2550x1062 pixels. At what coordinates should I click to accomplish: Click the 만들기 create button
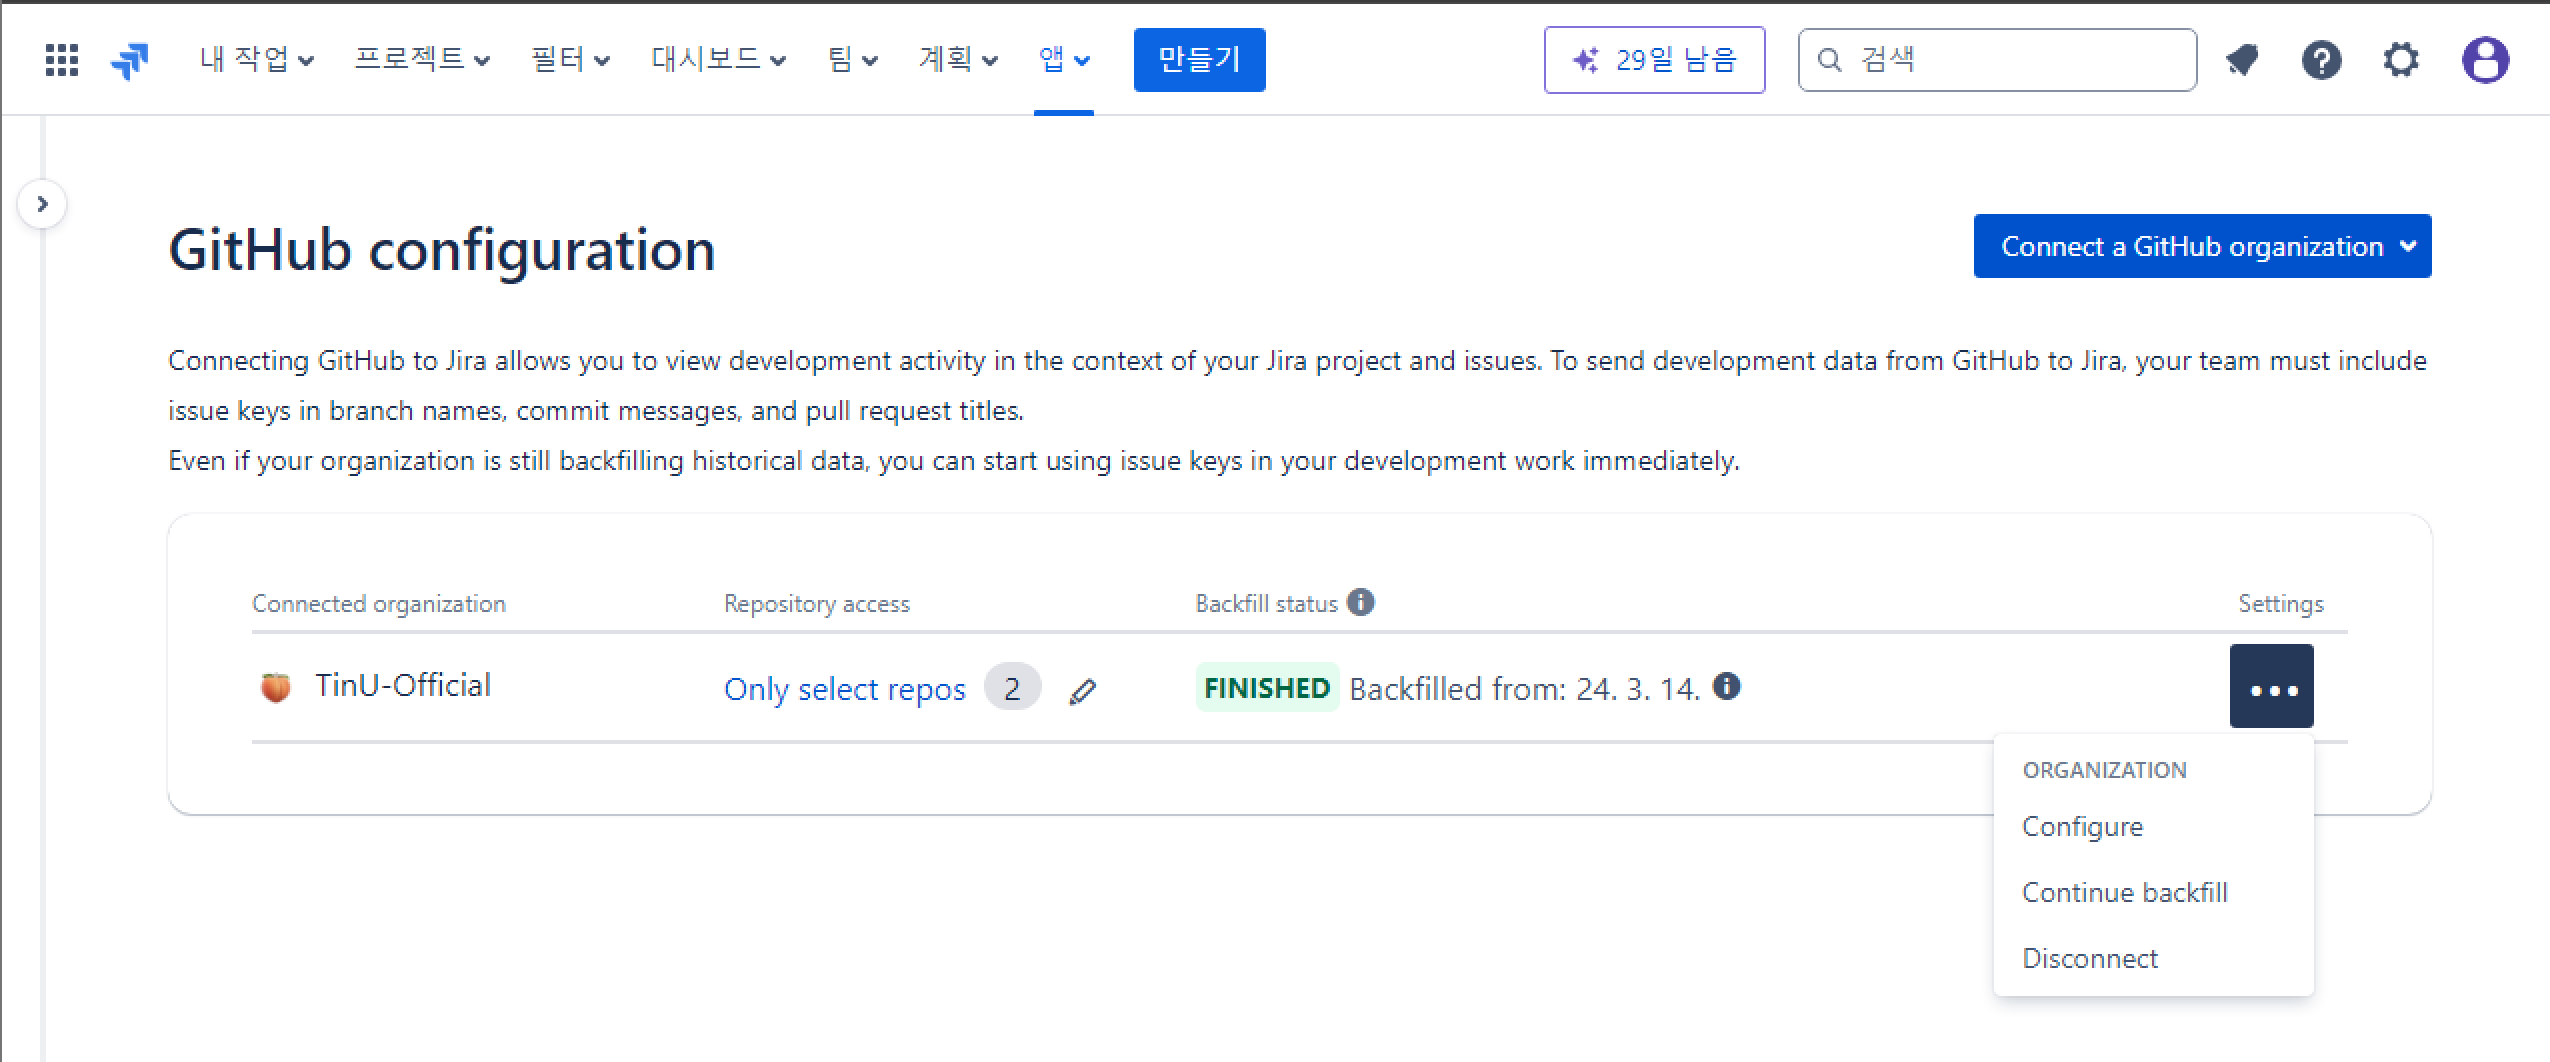[1199, 60]
